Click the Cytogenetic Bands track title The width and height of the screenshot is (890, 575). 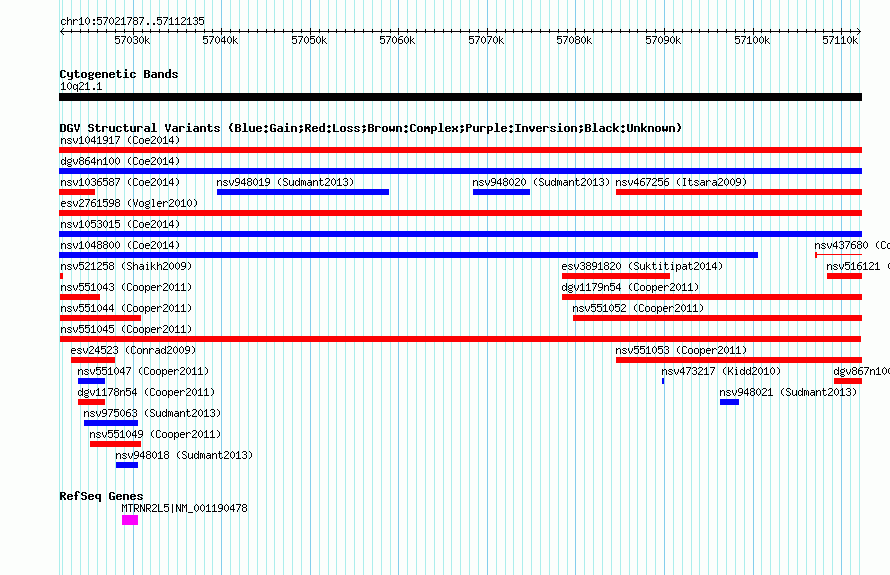[x=119, y=74]
